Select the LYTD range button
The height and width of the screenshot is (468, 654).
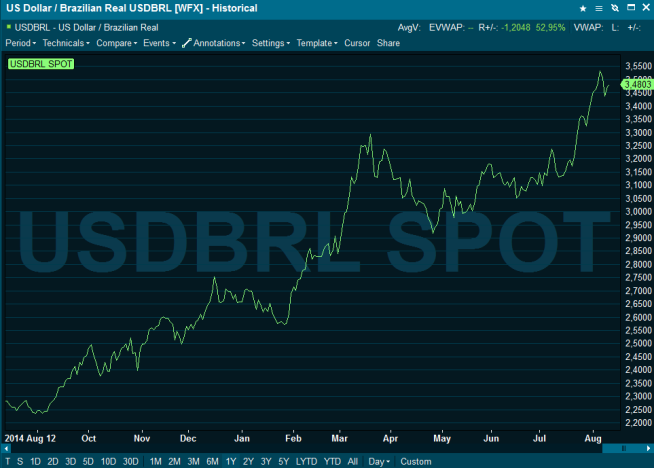click(x=307, y=461)
